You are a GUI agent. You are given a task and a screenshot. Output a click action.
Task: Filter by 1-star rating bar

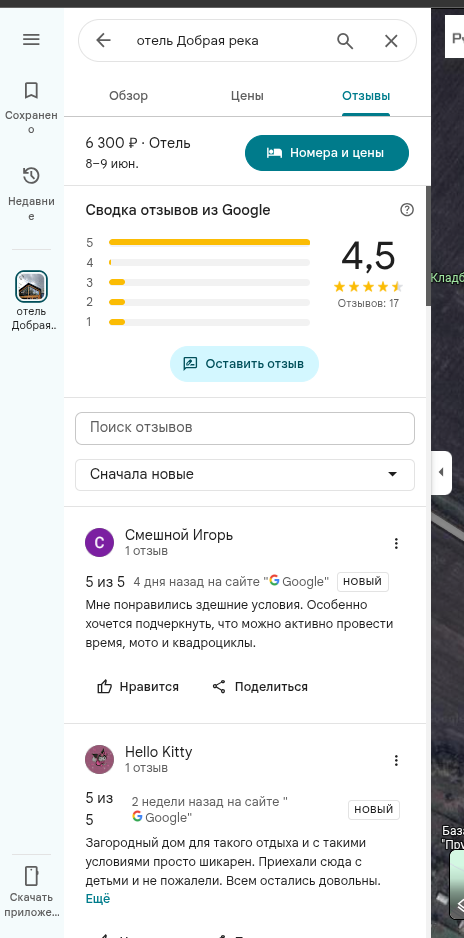(209, 322)
